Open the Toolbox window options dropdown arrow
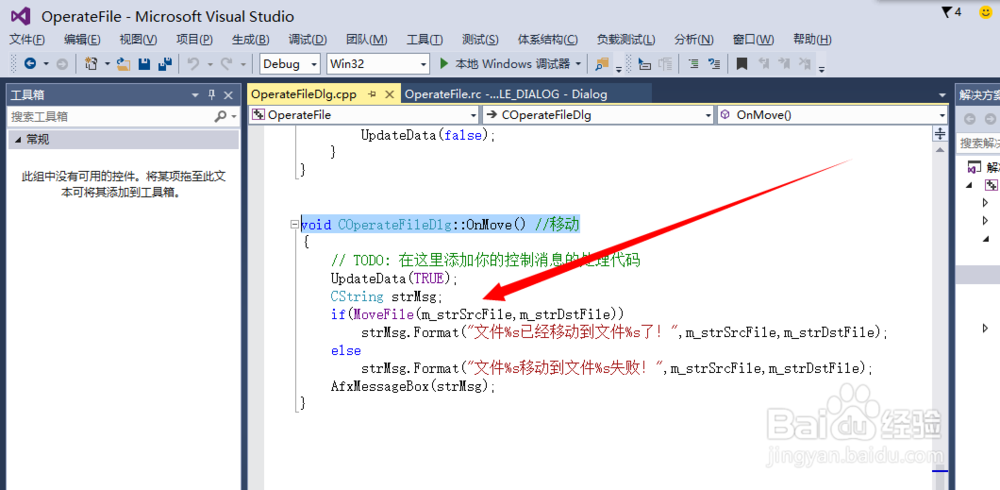 [x=195, y=95]
